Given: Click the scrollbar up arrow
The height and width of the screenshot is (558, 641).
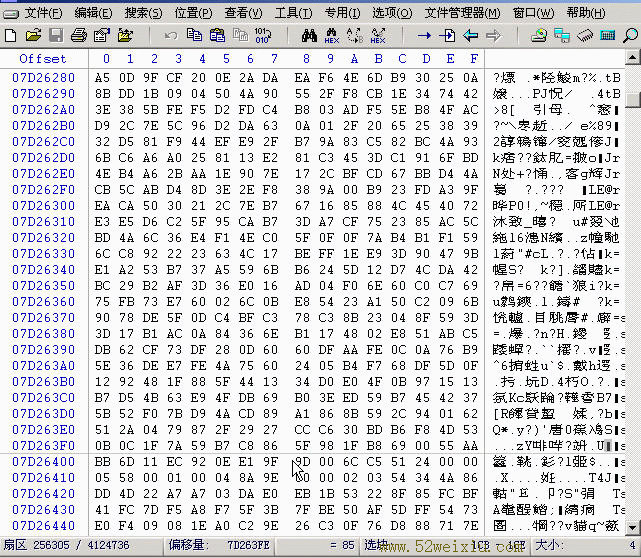Looking at the screenshot, I should click(633, 58).
